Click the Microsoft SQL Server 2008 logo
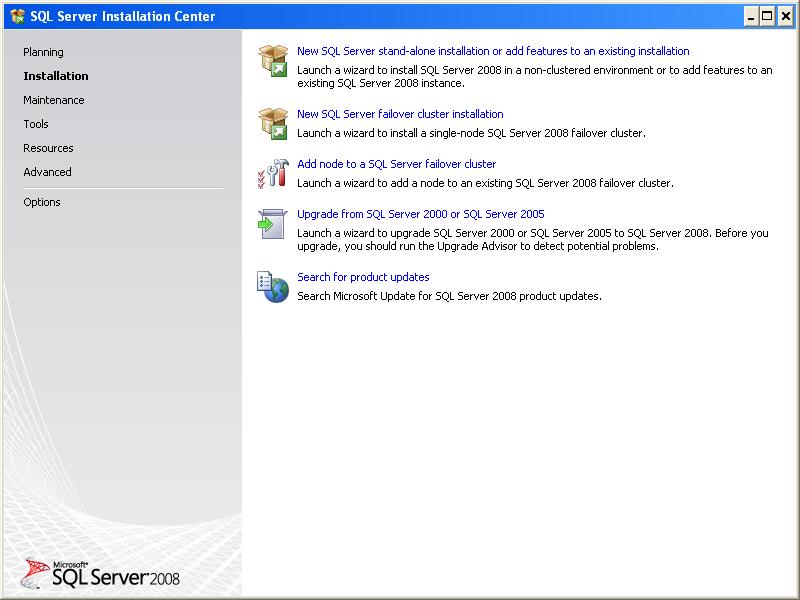Image resolution: width=800 pixels, height=600 pixels. tap(100, 572)
